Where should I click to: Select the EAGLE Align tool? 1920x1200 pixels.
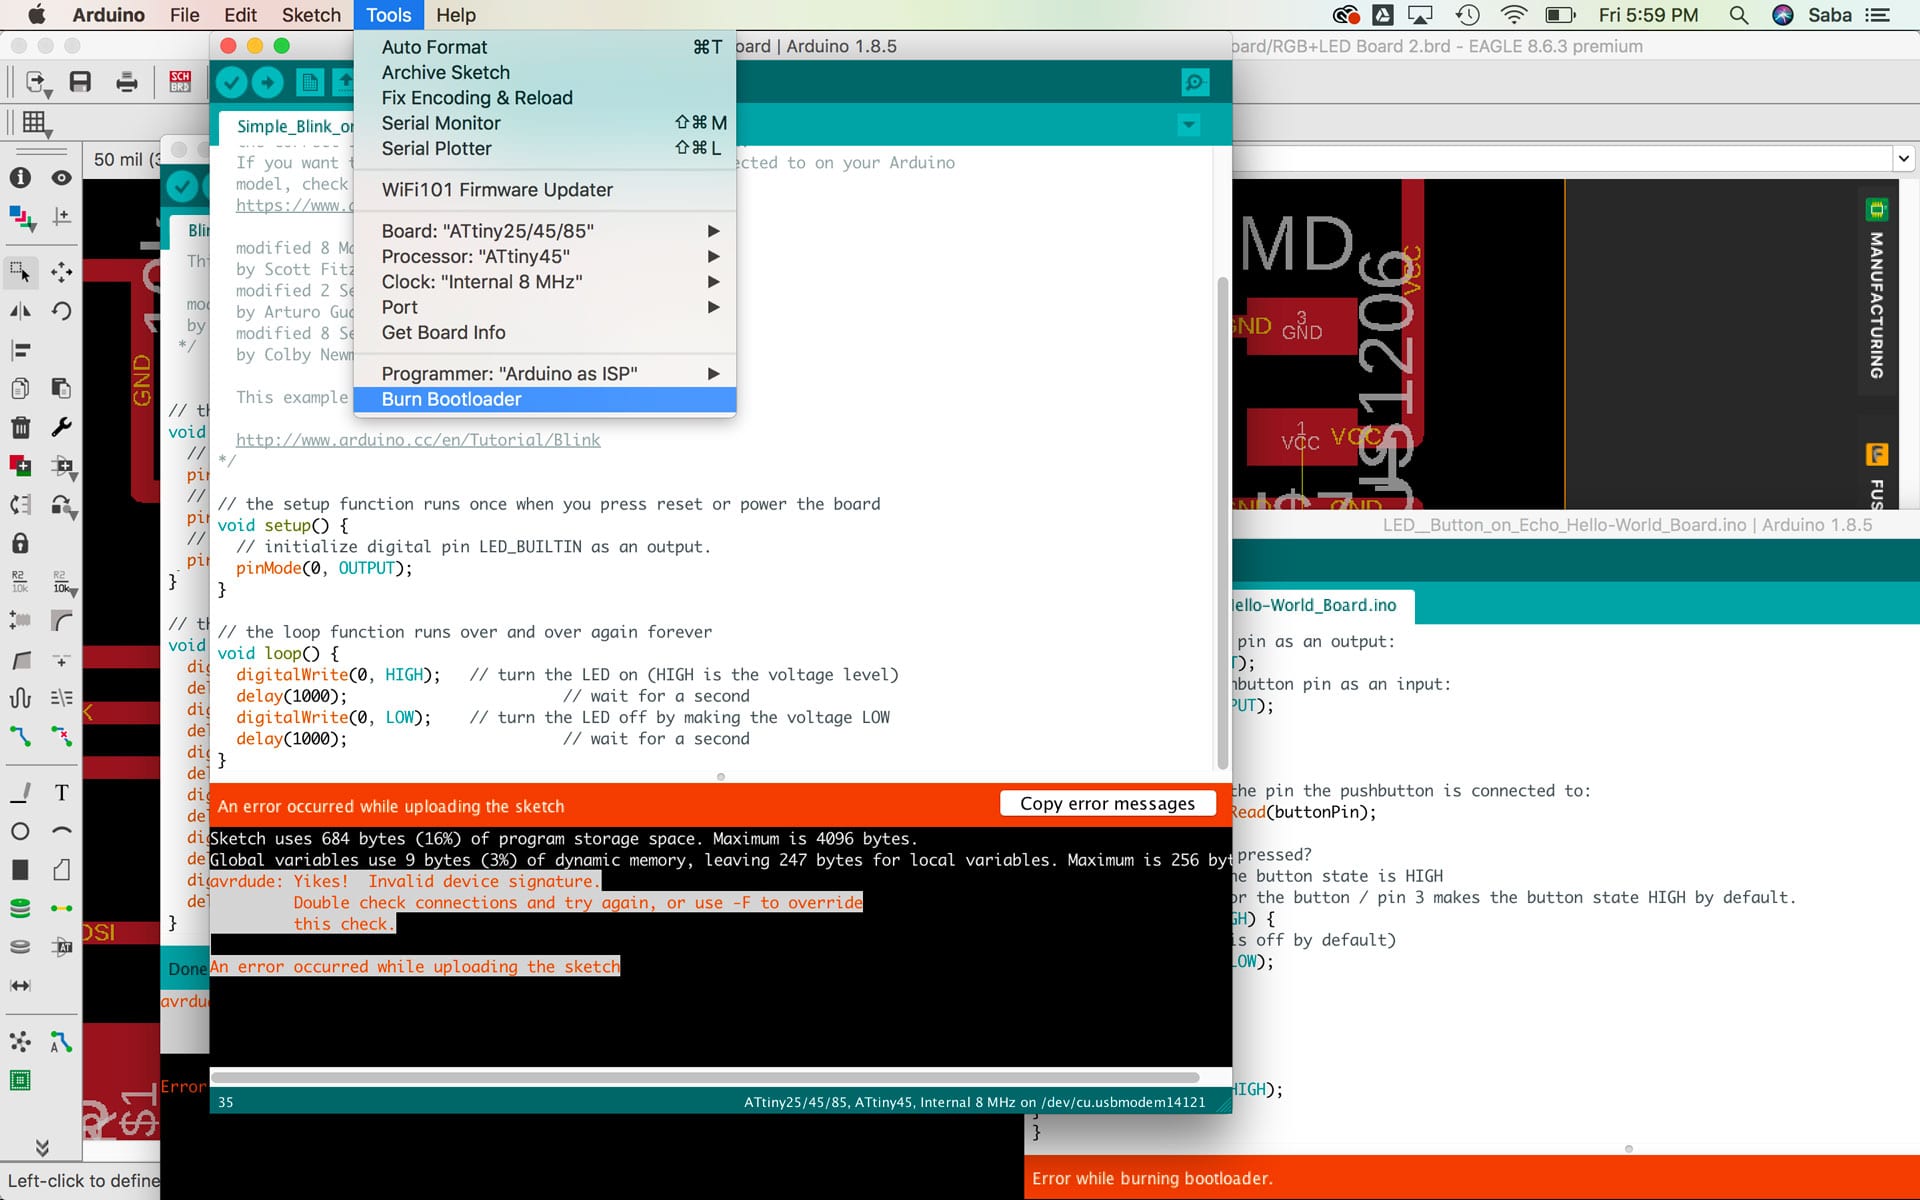[20, 350]
